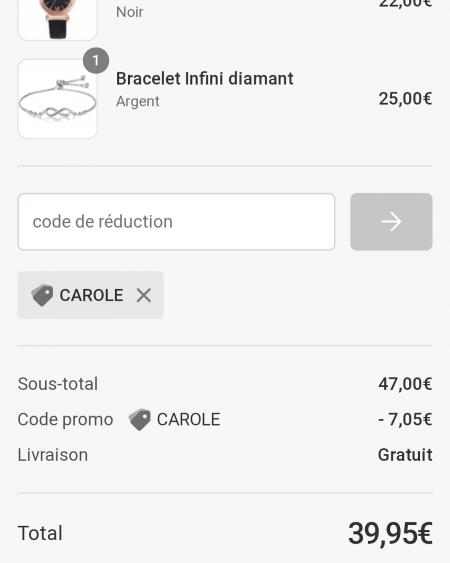Click the tag icon in the CAROLE chip
This screenshot has width=450, height=563.
pyautogui.click(x=42, y=295)
